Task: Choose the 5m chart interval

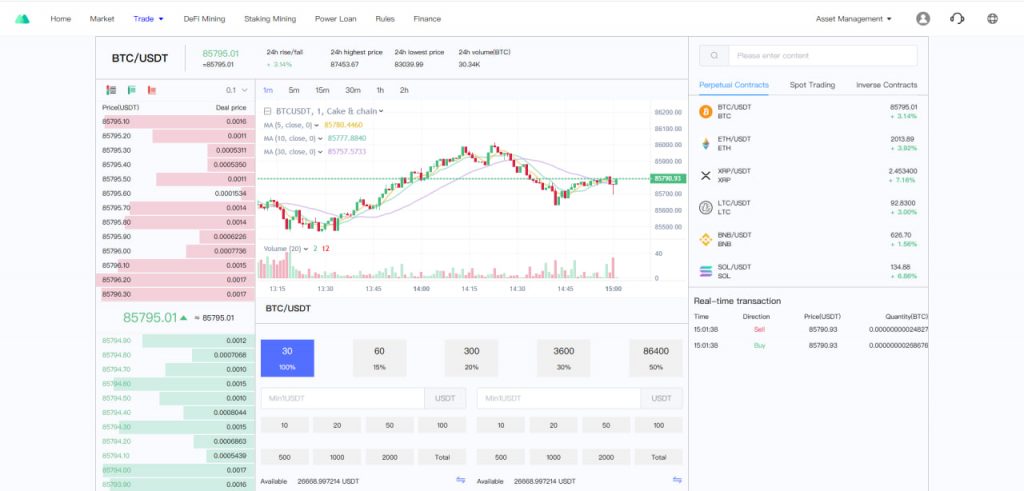Action: 294,90
